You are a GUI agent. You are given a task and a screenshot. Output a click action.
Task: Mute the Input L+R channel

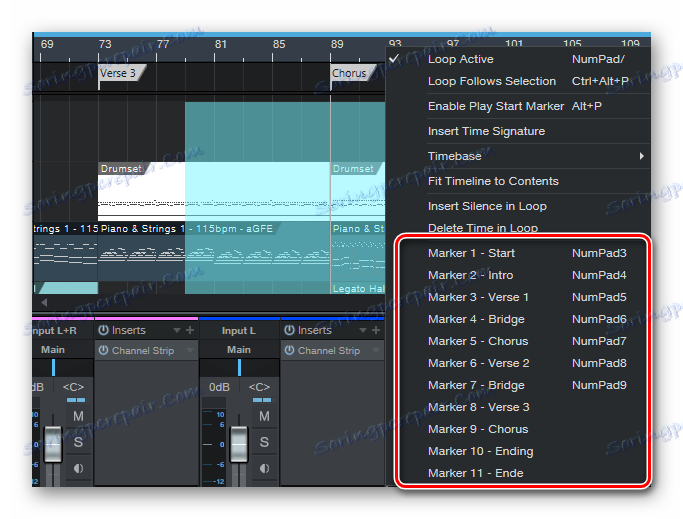click(78, 416)
